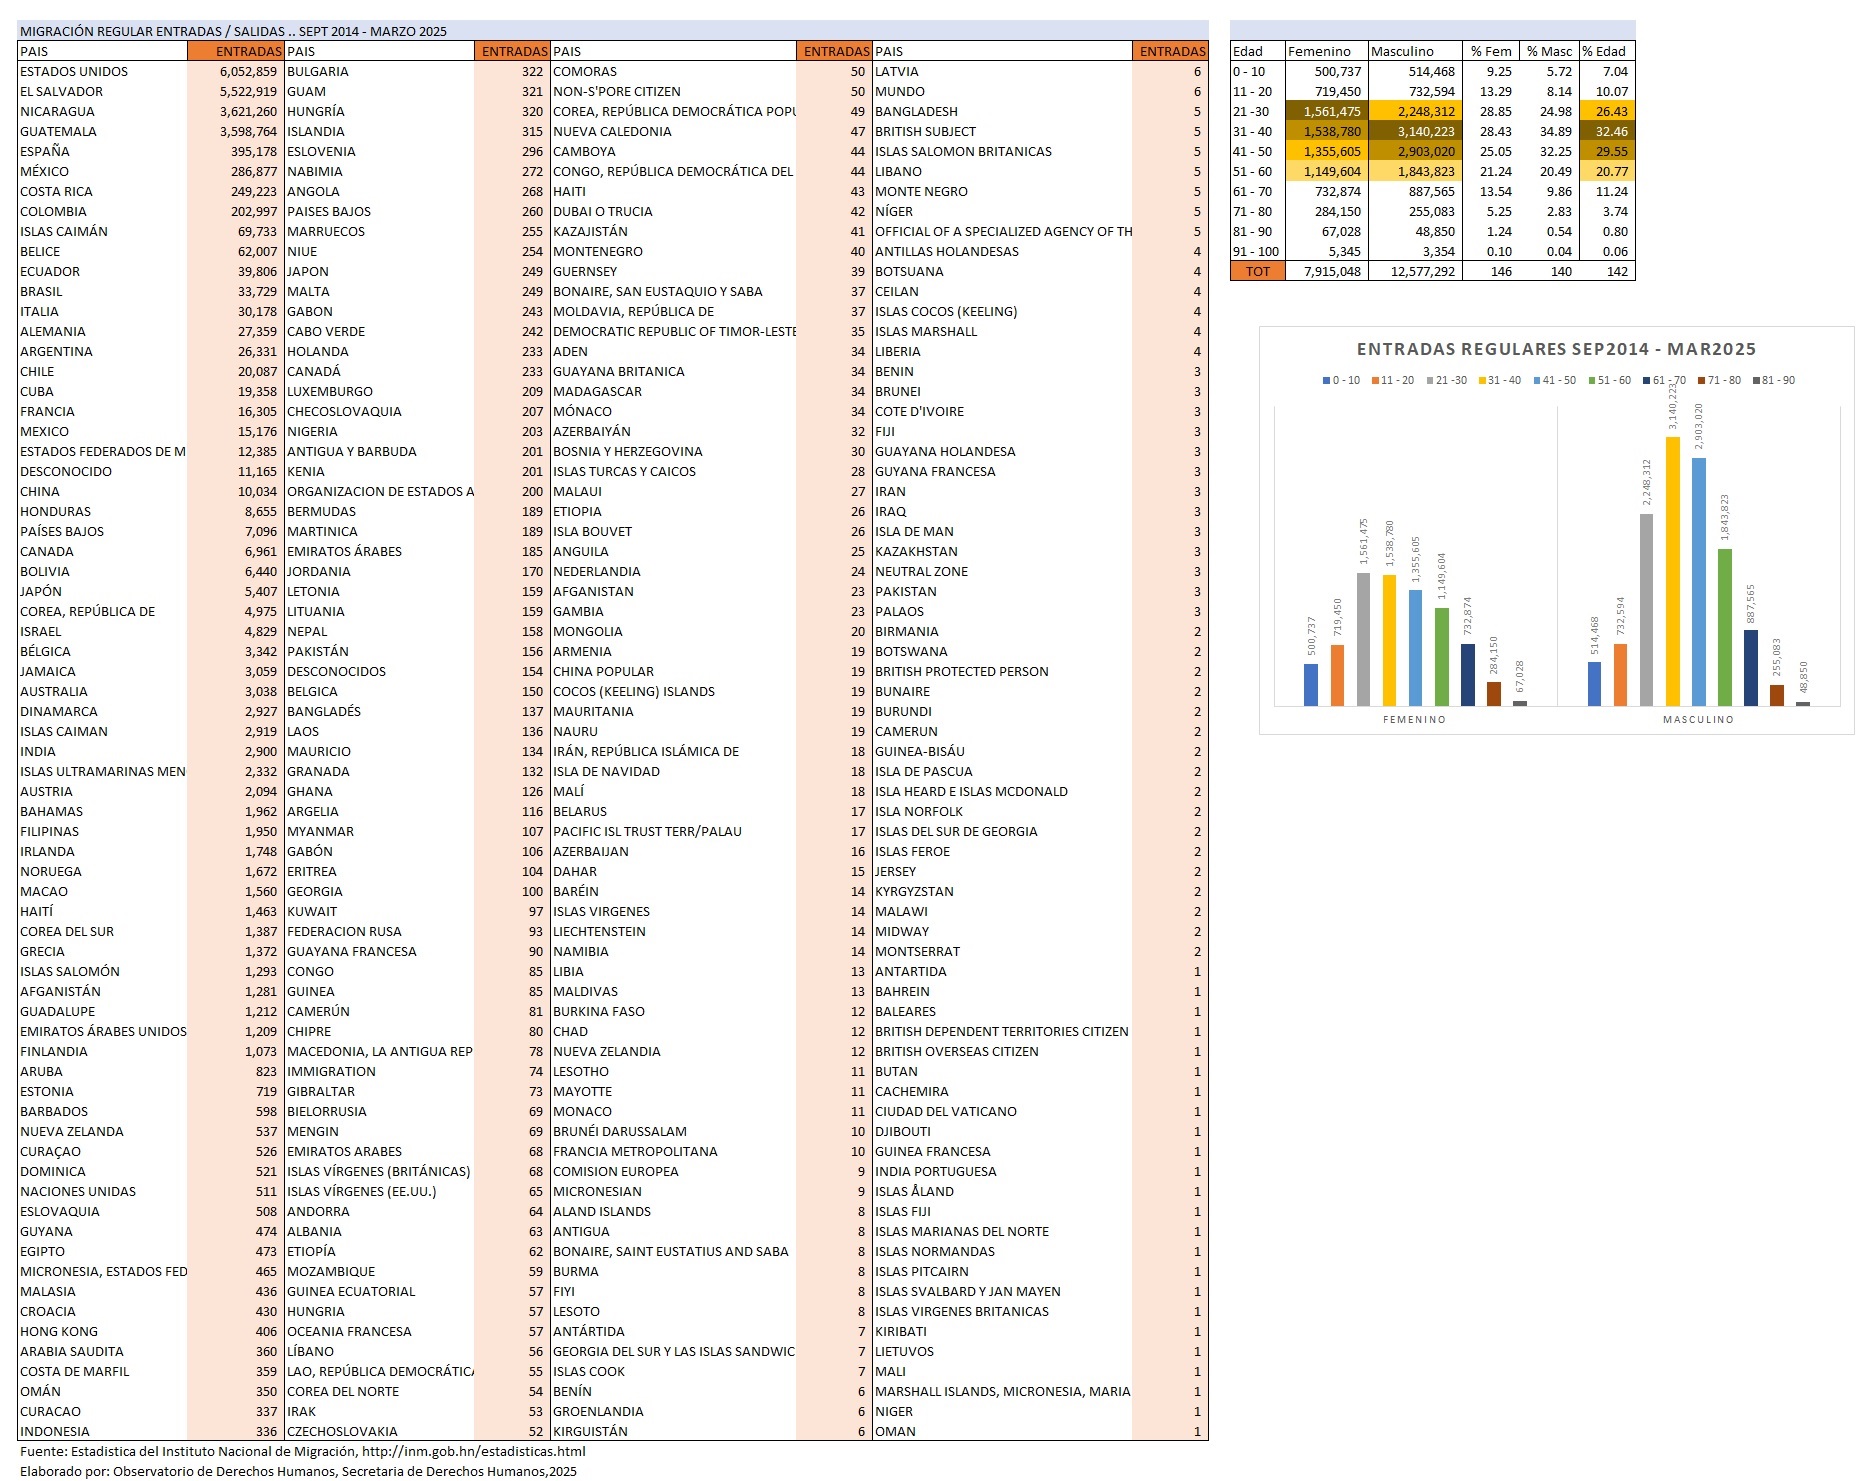Click the 81 - 90 legend entry in chart

coord(1774,380)
